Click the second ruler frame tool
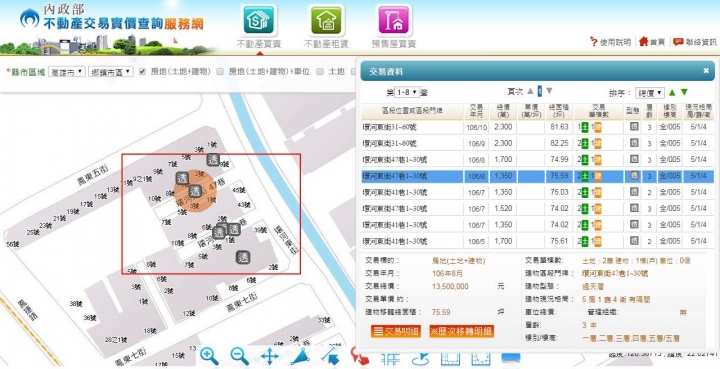Image resolution: width=720 pixels, height=369 pixels. click(481, 358)
